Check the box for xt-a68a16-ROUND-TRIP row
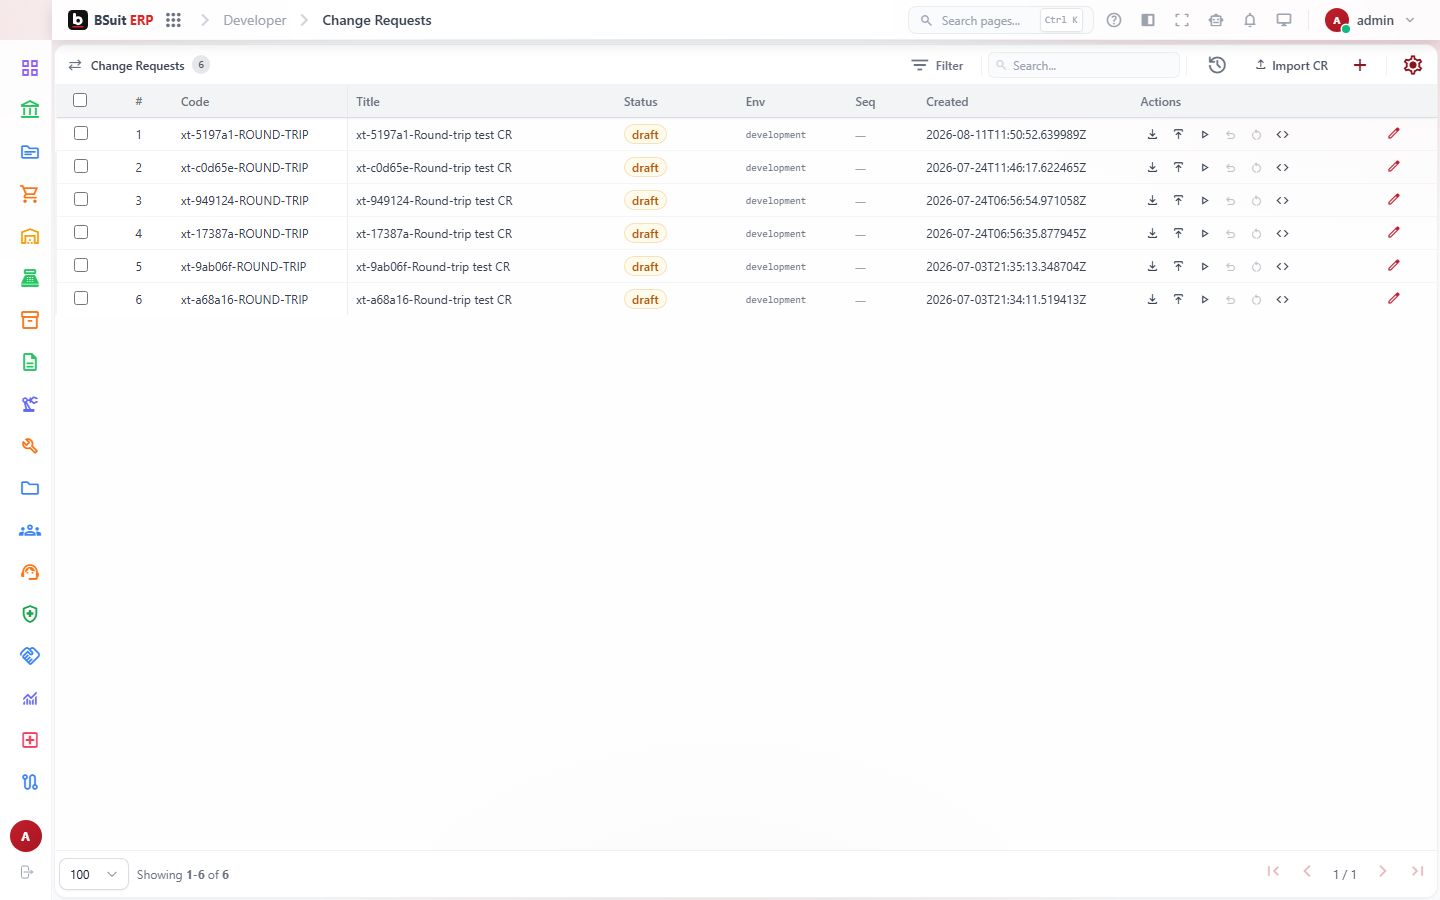1440x900 pixels. (x=81, y=298)
